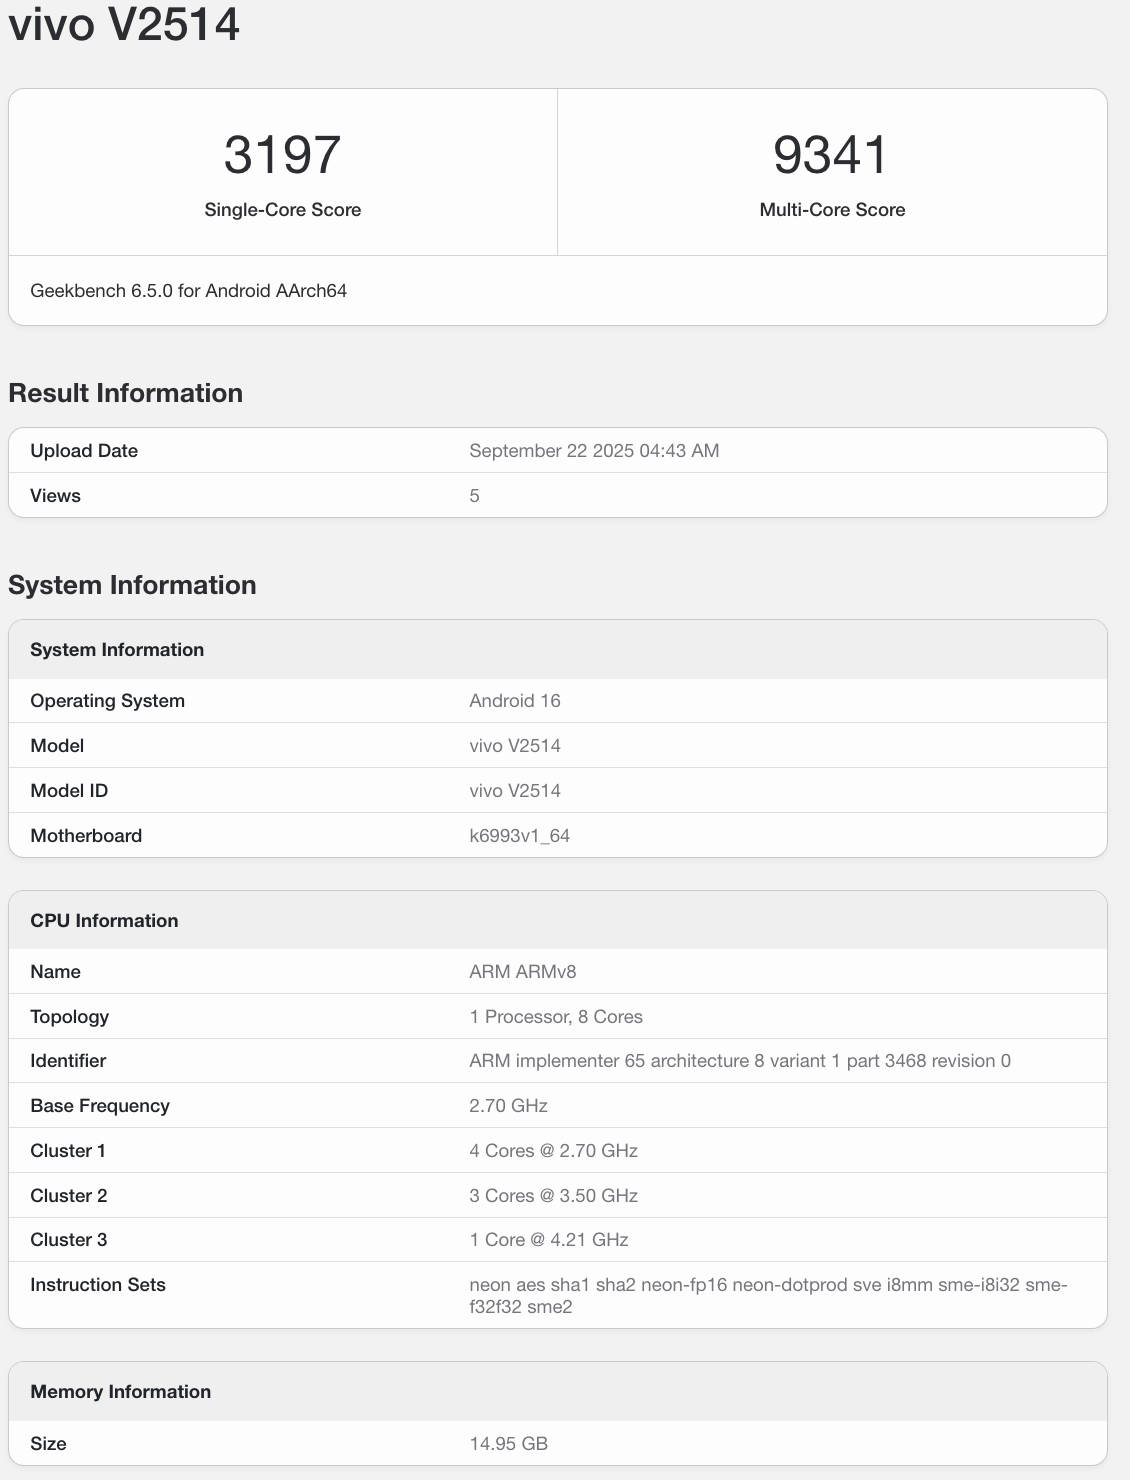Select the Android 16 operating system value
This screenshot has width=1130, height=1480.
click(514, 701)
